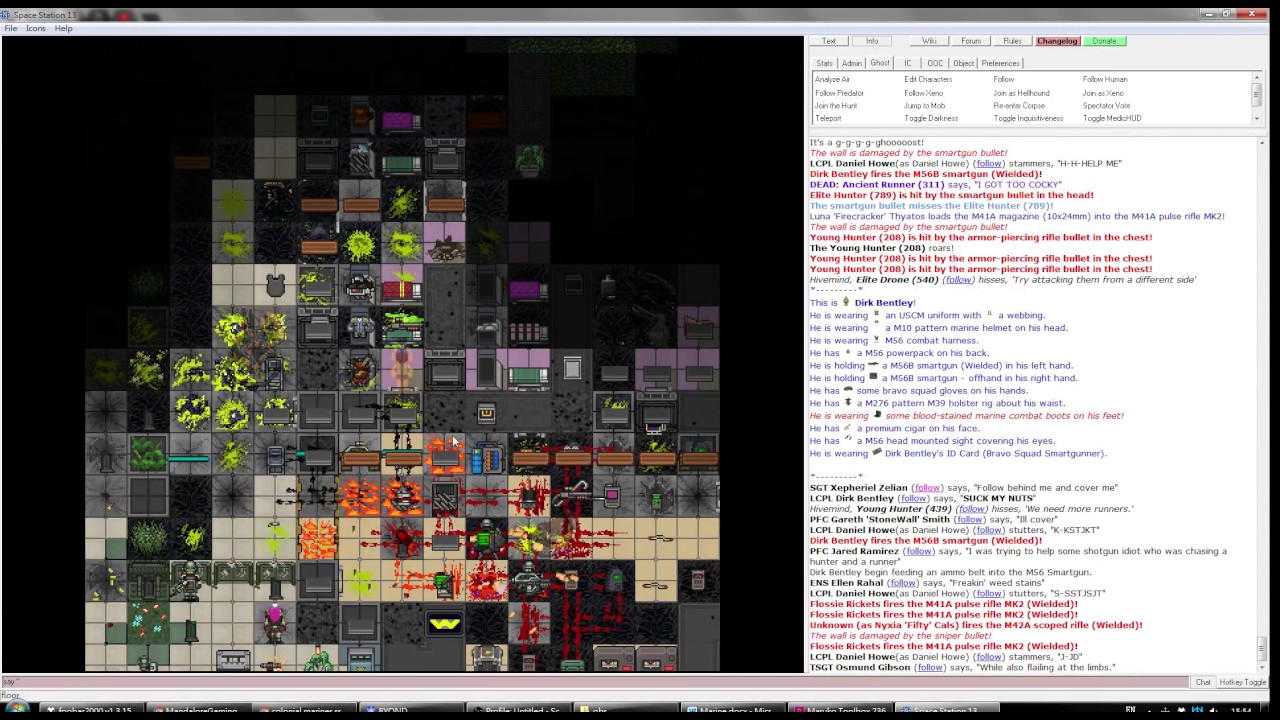
Task: Click the verb panel scrollbar thumb
Action: pos(1257,93)
